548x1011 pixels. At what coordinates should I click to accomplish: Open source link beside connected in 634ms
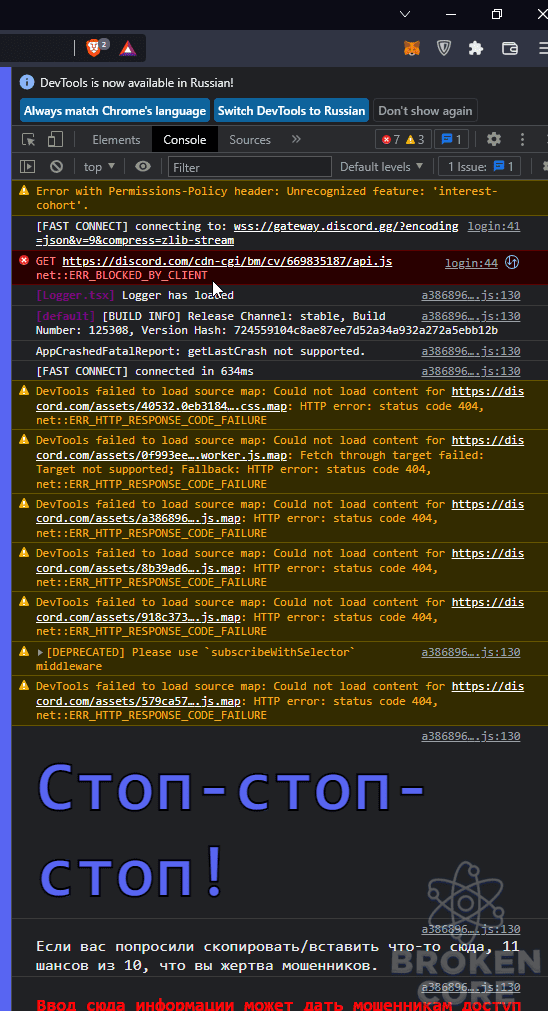click(x=471, y=371)
